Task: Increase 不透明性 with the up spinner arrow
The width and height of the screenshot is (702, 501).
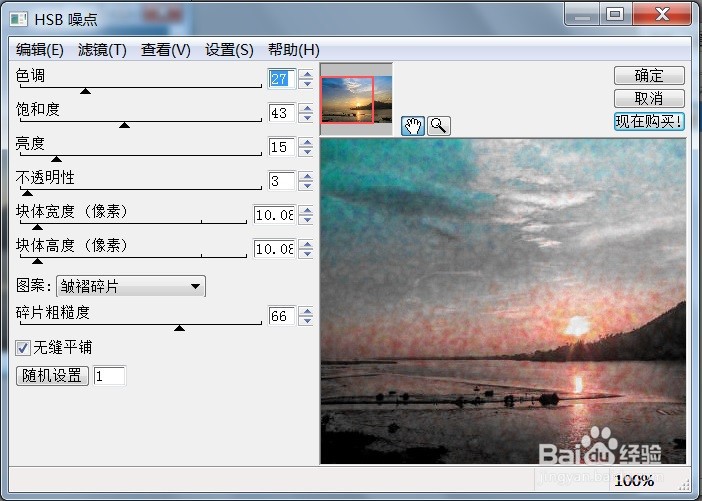Action: (x=307, y=176)
